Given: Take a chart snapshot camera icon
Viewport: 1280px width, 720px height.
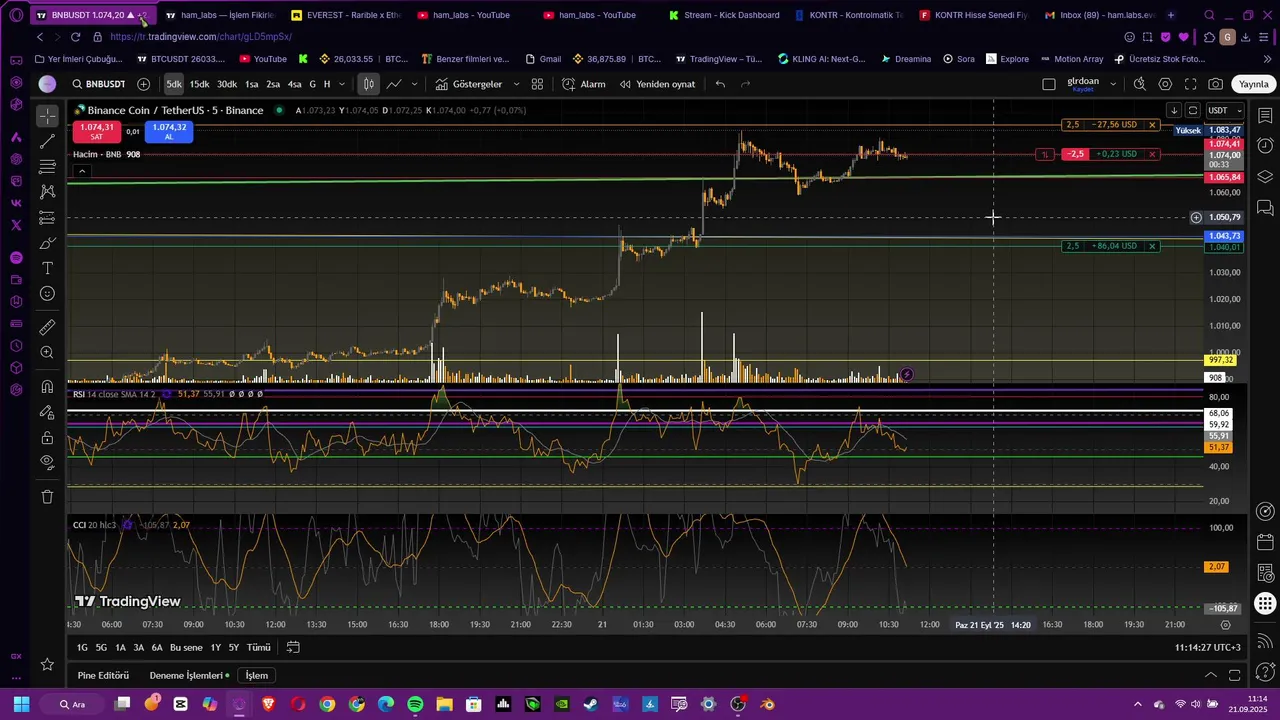Looking at the screenshot, I should click(x=1215, y=84).
